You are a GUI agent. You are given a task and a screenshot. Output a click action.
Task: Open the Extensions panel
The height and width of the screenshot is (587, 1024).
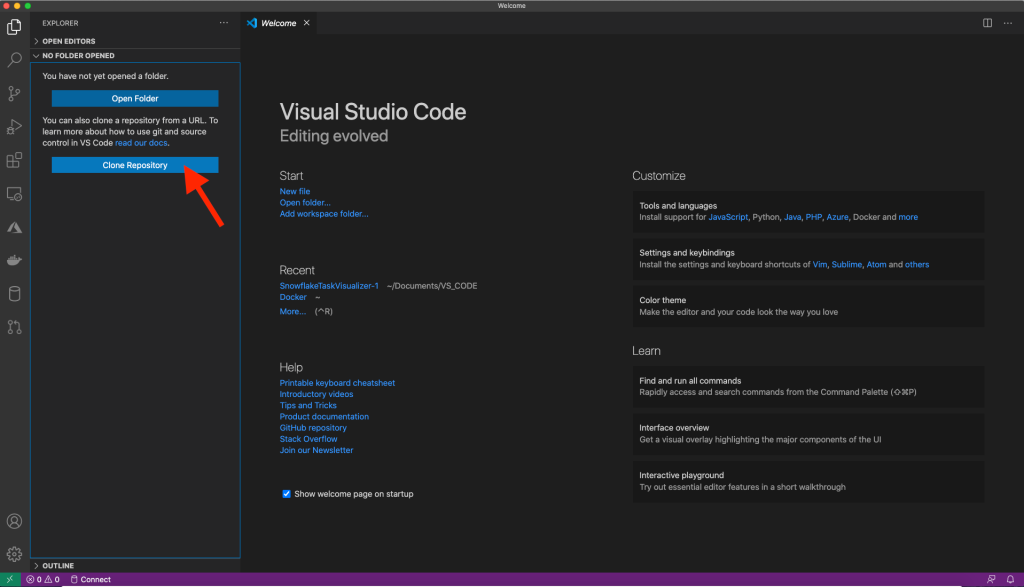click(14, 160)
